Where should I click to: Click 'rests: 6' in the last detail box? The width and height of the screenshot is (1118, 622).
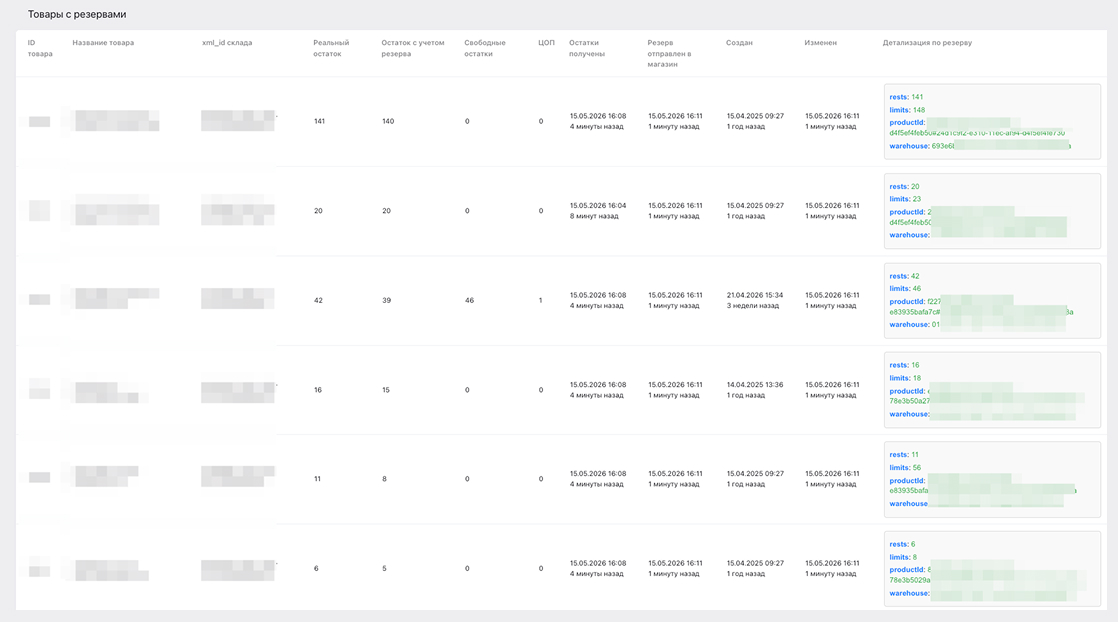coord(902,544)
